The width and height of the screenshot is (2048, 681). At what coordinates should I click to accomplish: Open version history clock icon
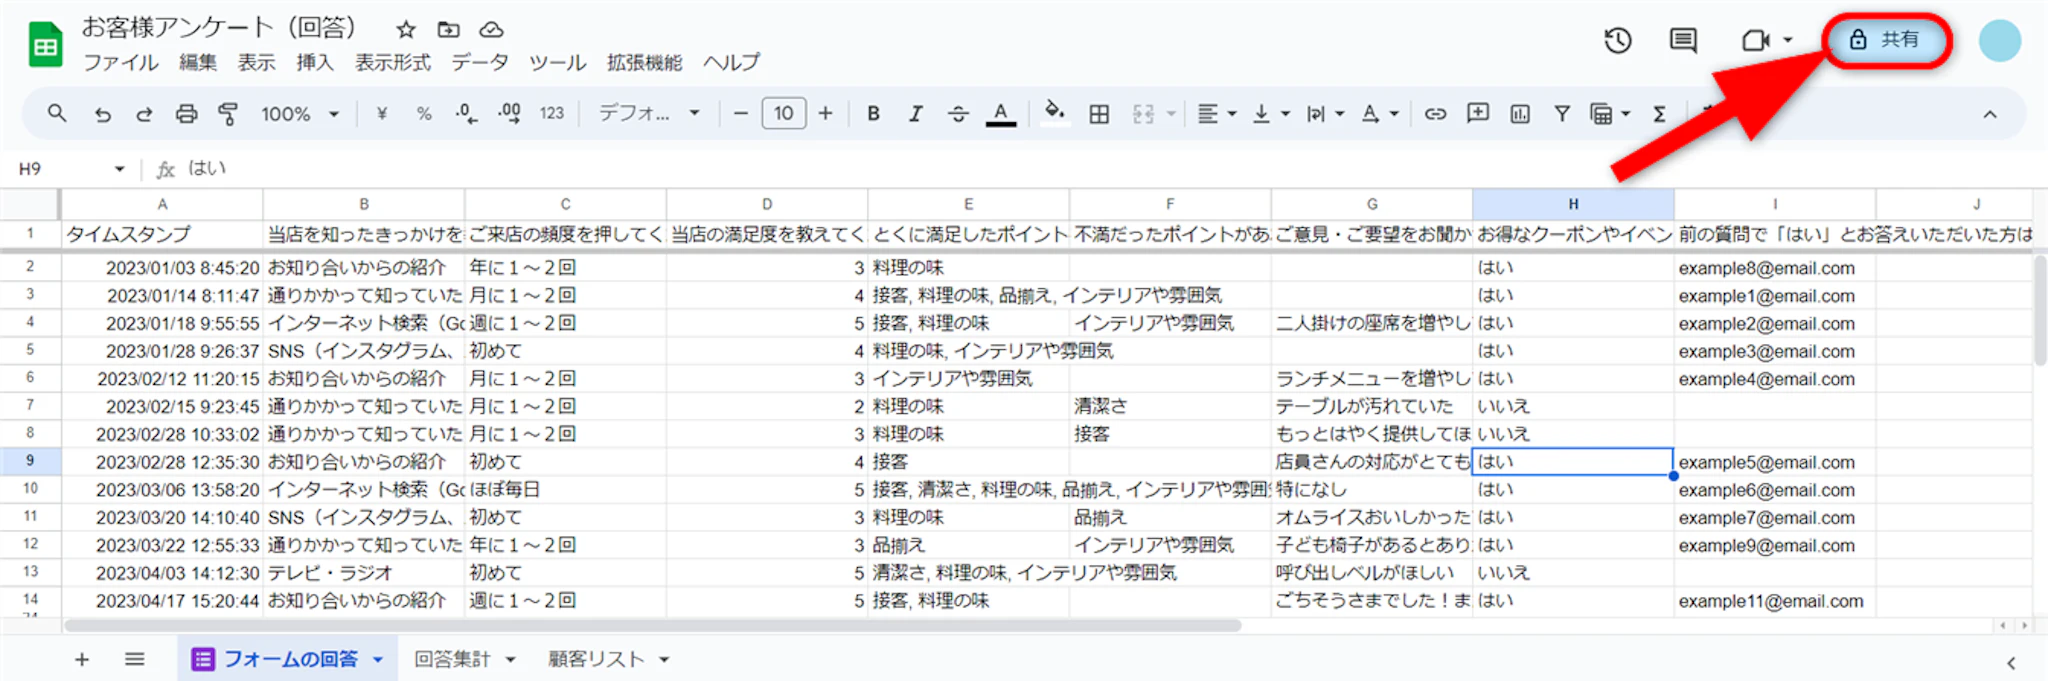[x=1617, y=40]
